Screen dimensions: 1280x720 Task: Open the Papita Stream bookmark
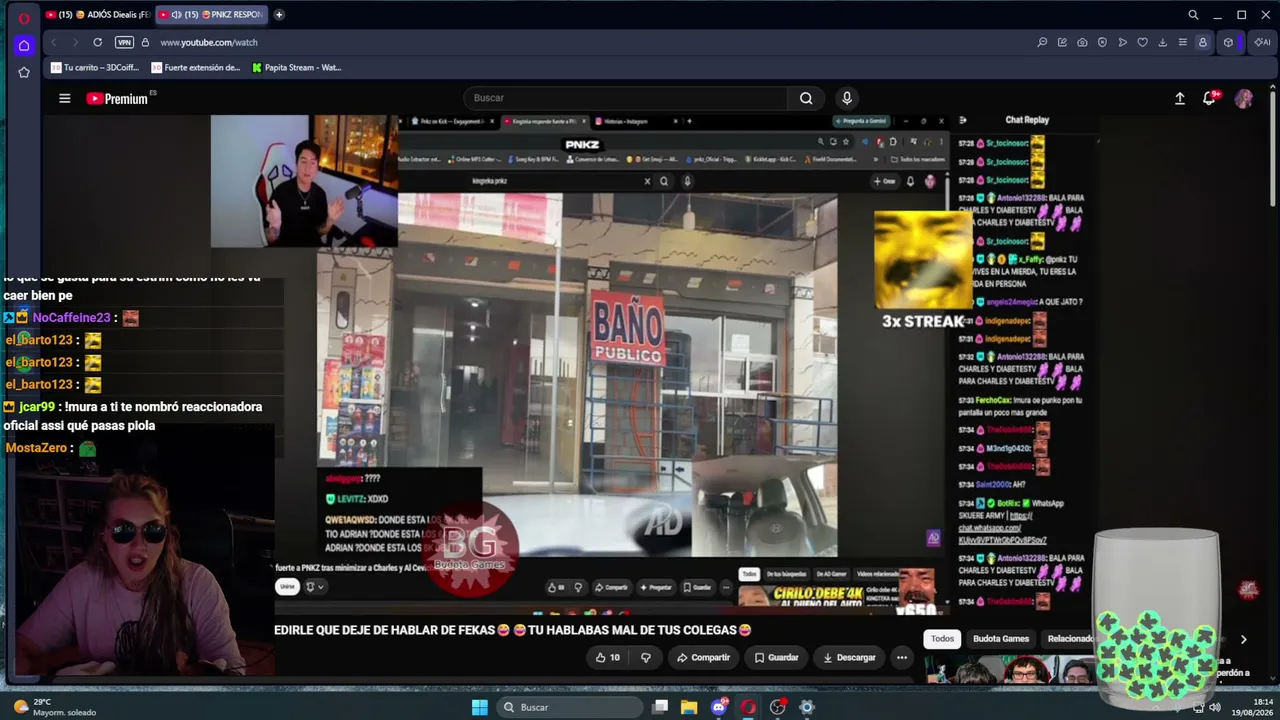click(x=297, y=68)
